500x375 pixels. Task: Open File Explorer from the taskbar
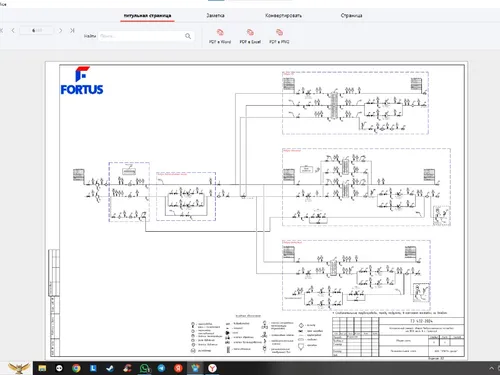click(42, 368)
